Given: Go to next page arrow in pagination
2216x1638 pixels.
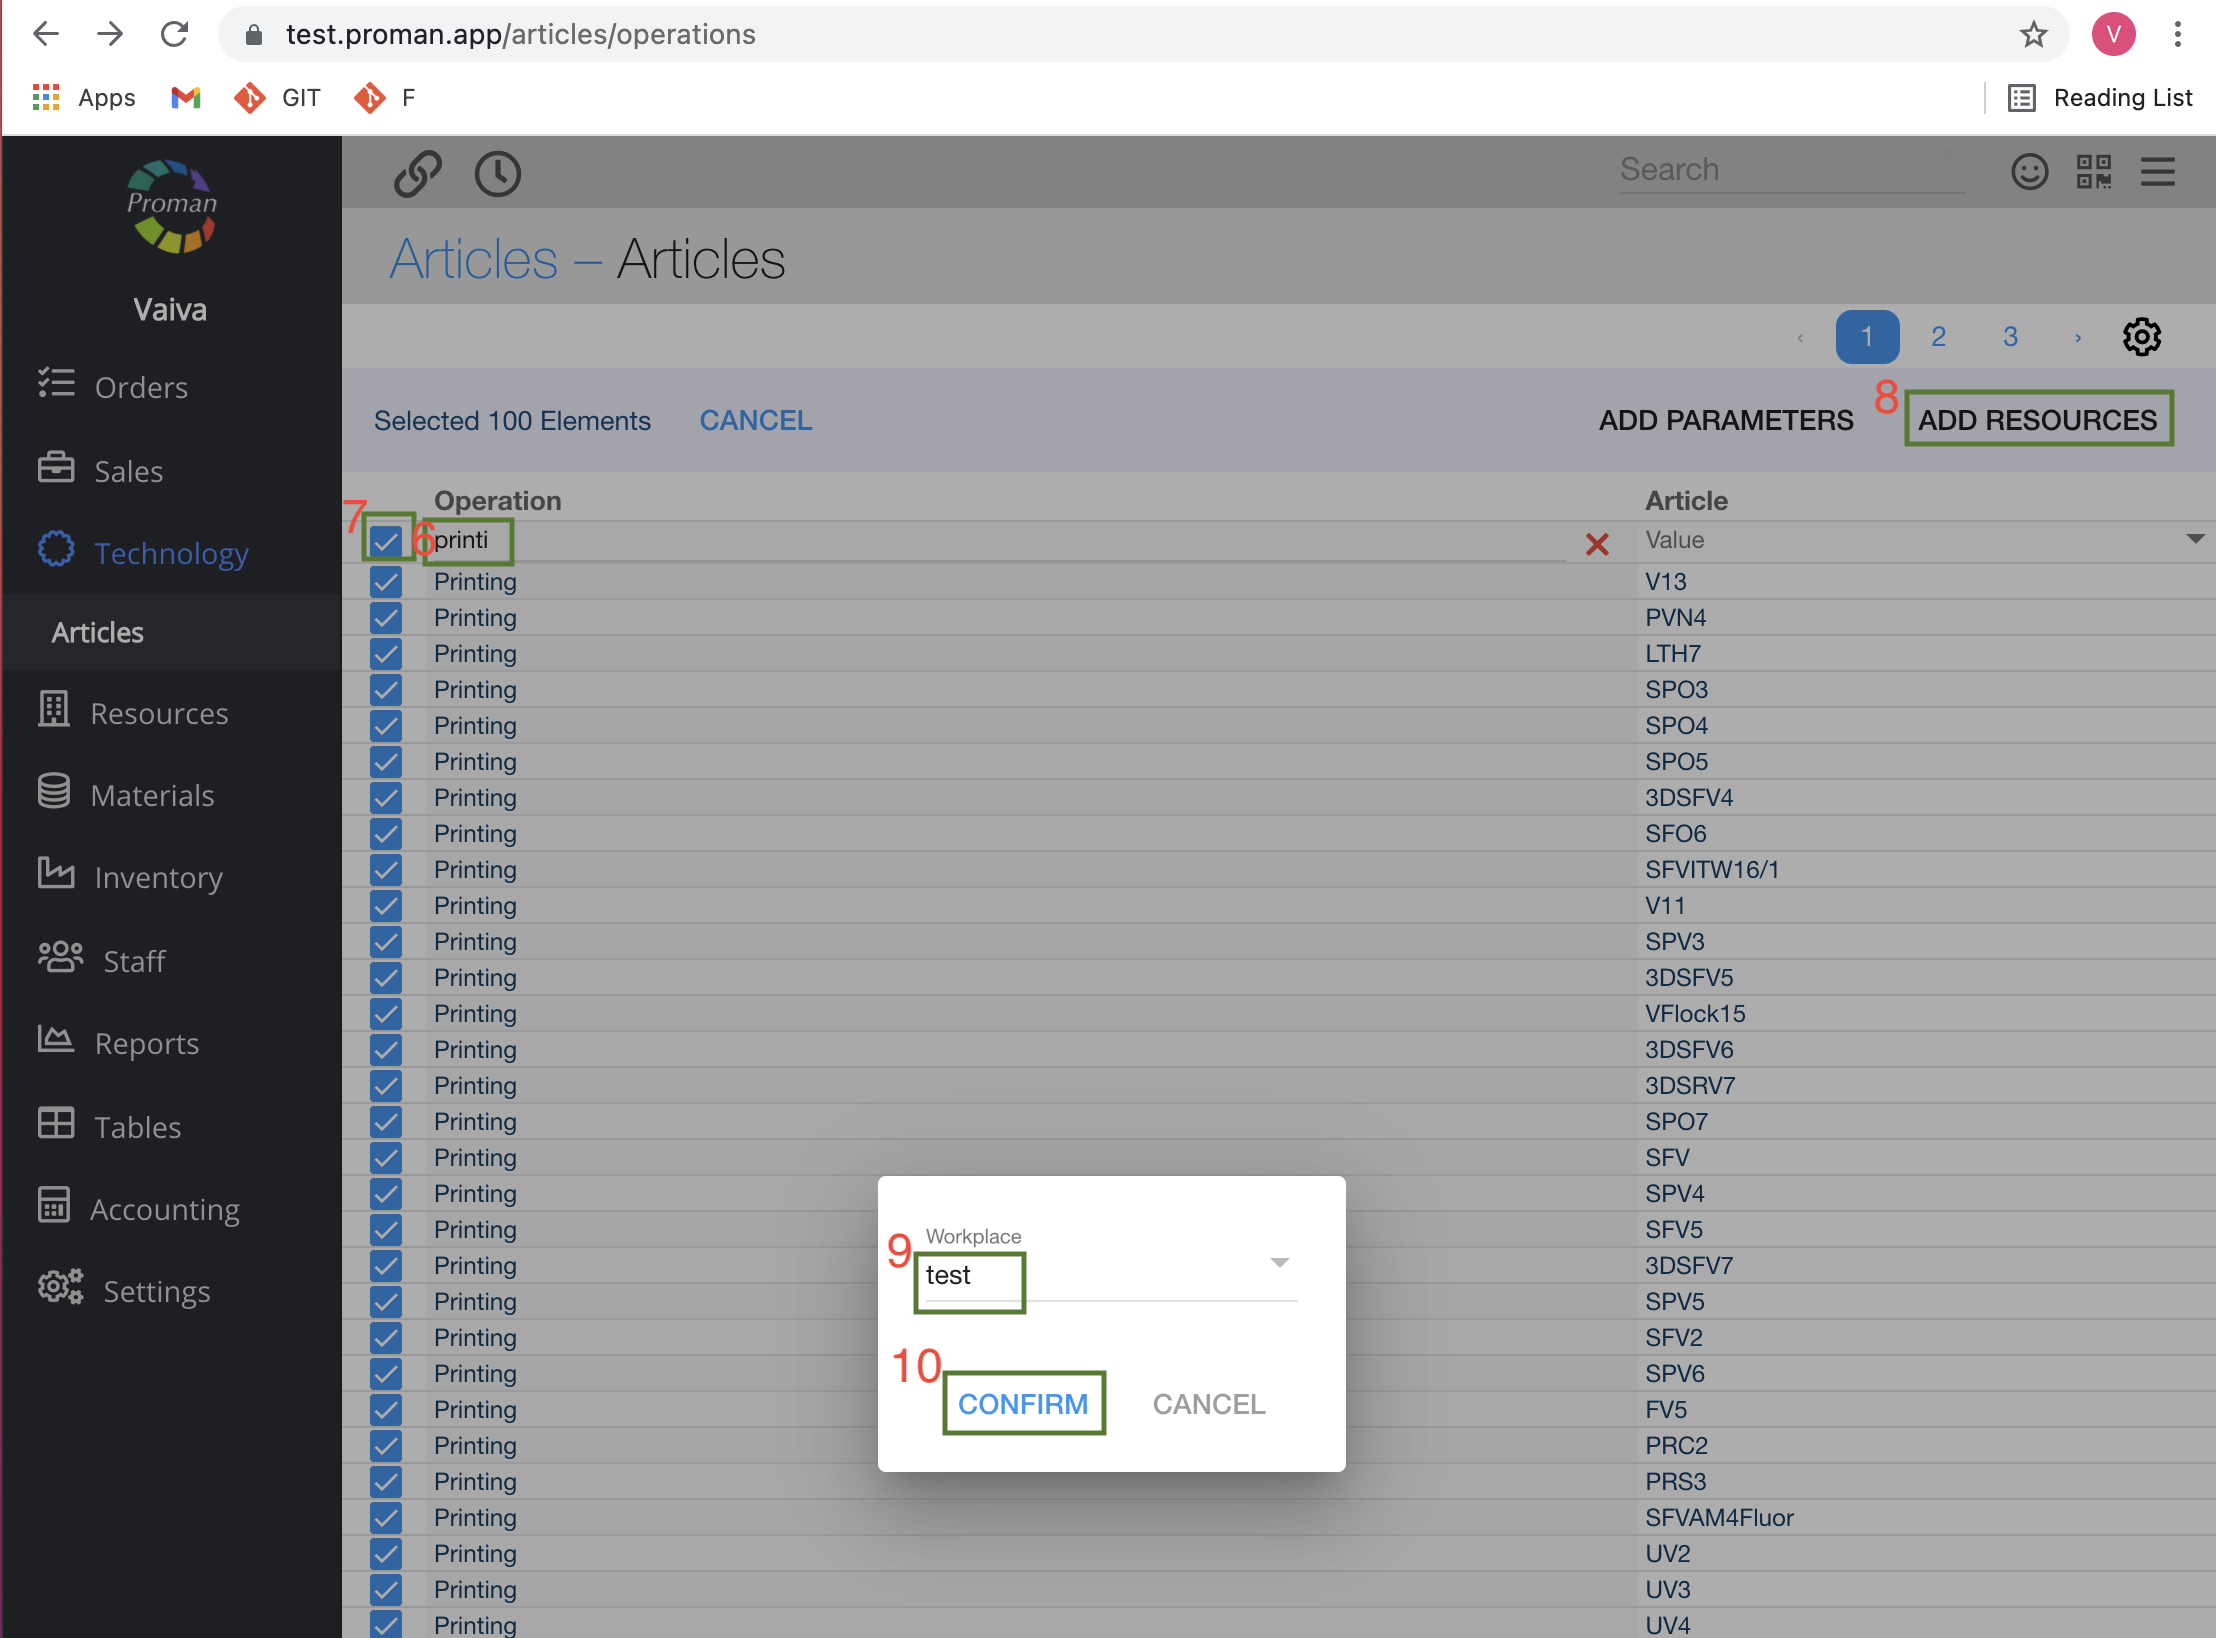Looking at the screenshot, I should pos(2078,338).
